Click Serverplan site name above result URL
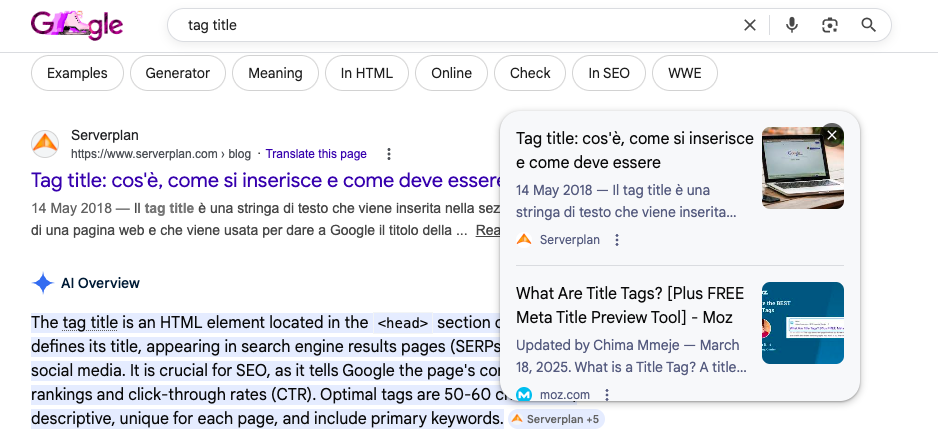Viewport: 938px width, 445px height. 105,135
